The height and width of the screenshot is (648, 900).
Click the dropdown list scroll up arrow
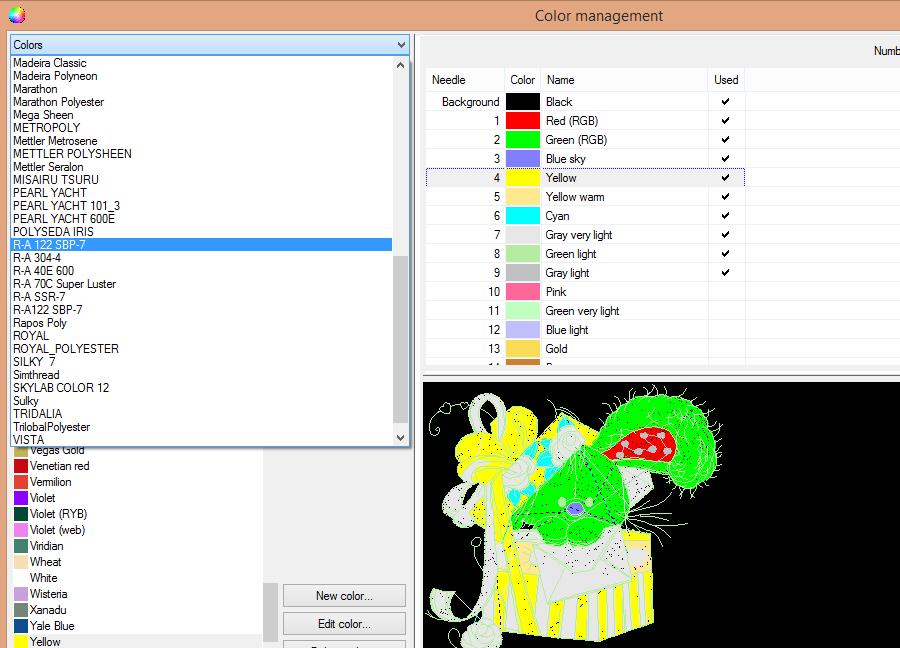click(401, 65)
